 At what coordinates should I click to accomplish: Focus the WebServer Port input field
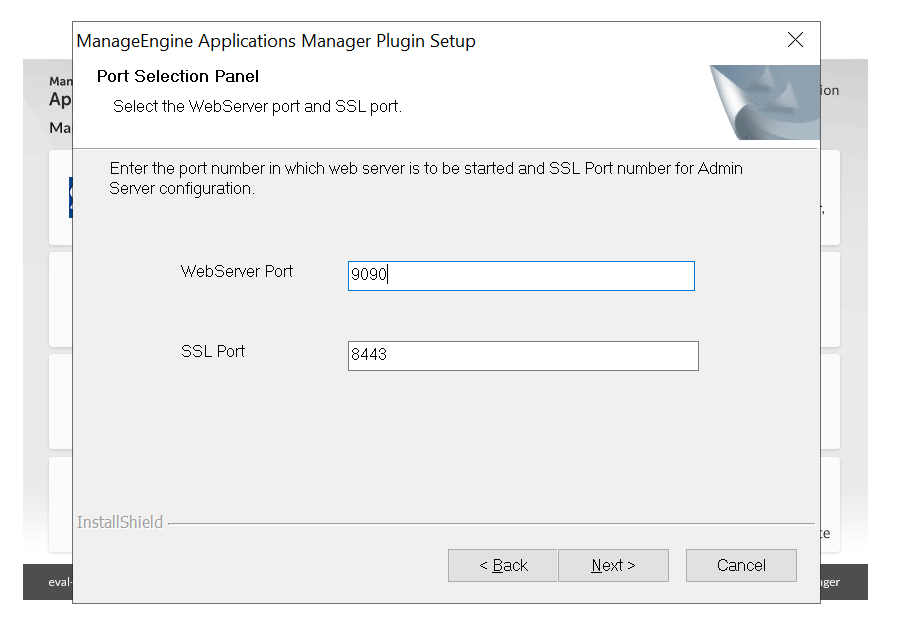[x=520, y=276]
